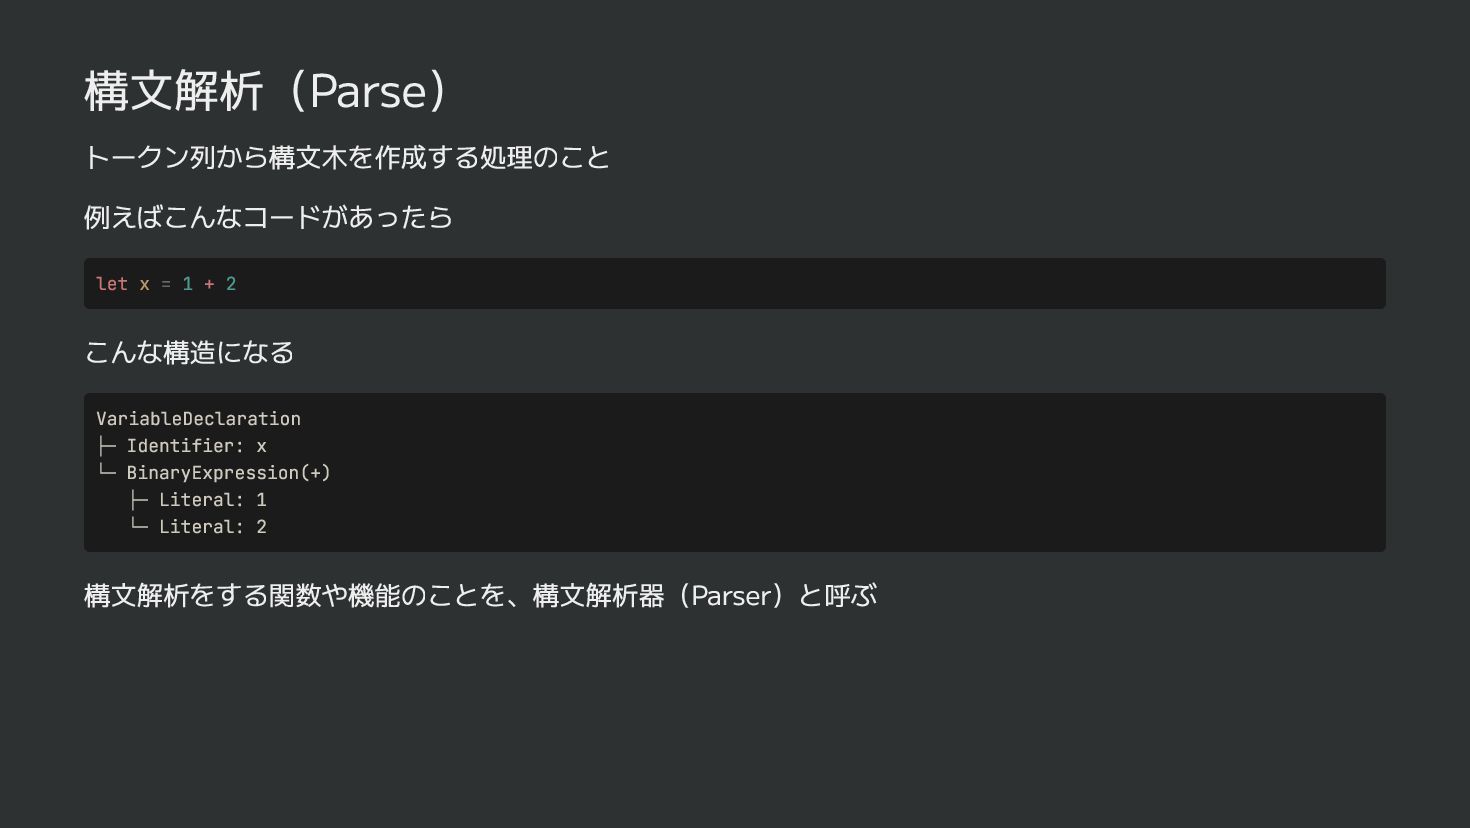
Task: Select the BinaryExpression(+) tree node
Action: (x=228, y=473)
